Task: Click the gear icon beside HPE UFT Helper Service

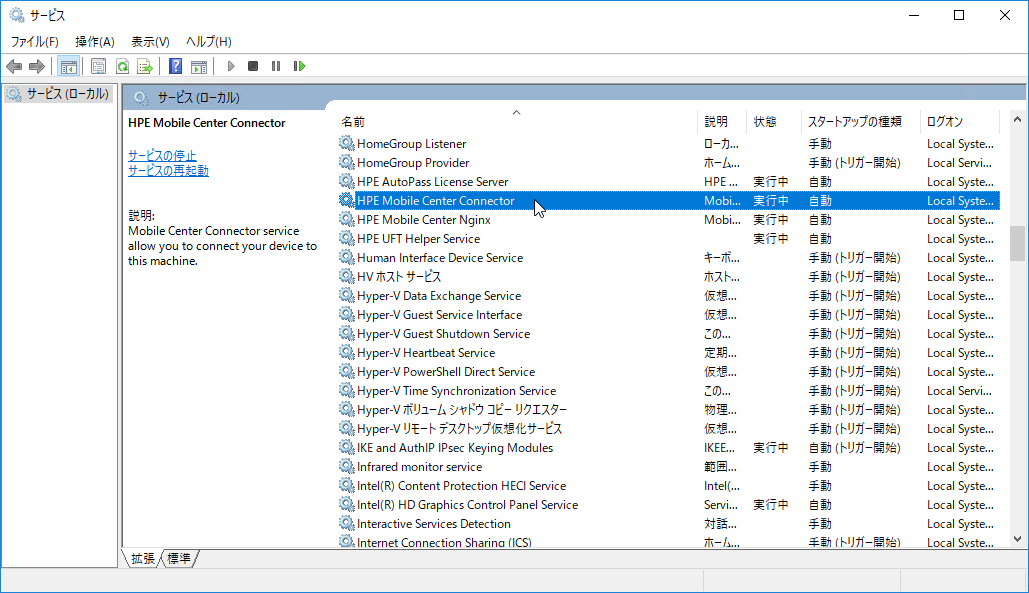Action: [x=346, y=238]
